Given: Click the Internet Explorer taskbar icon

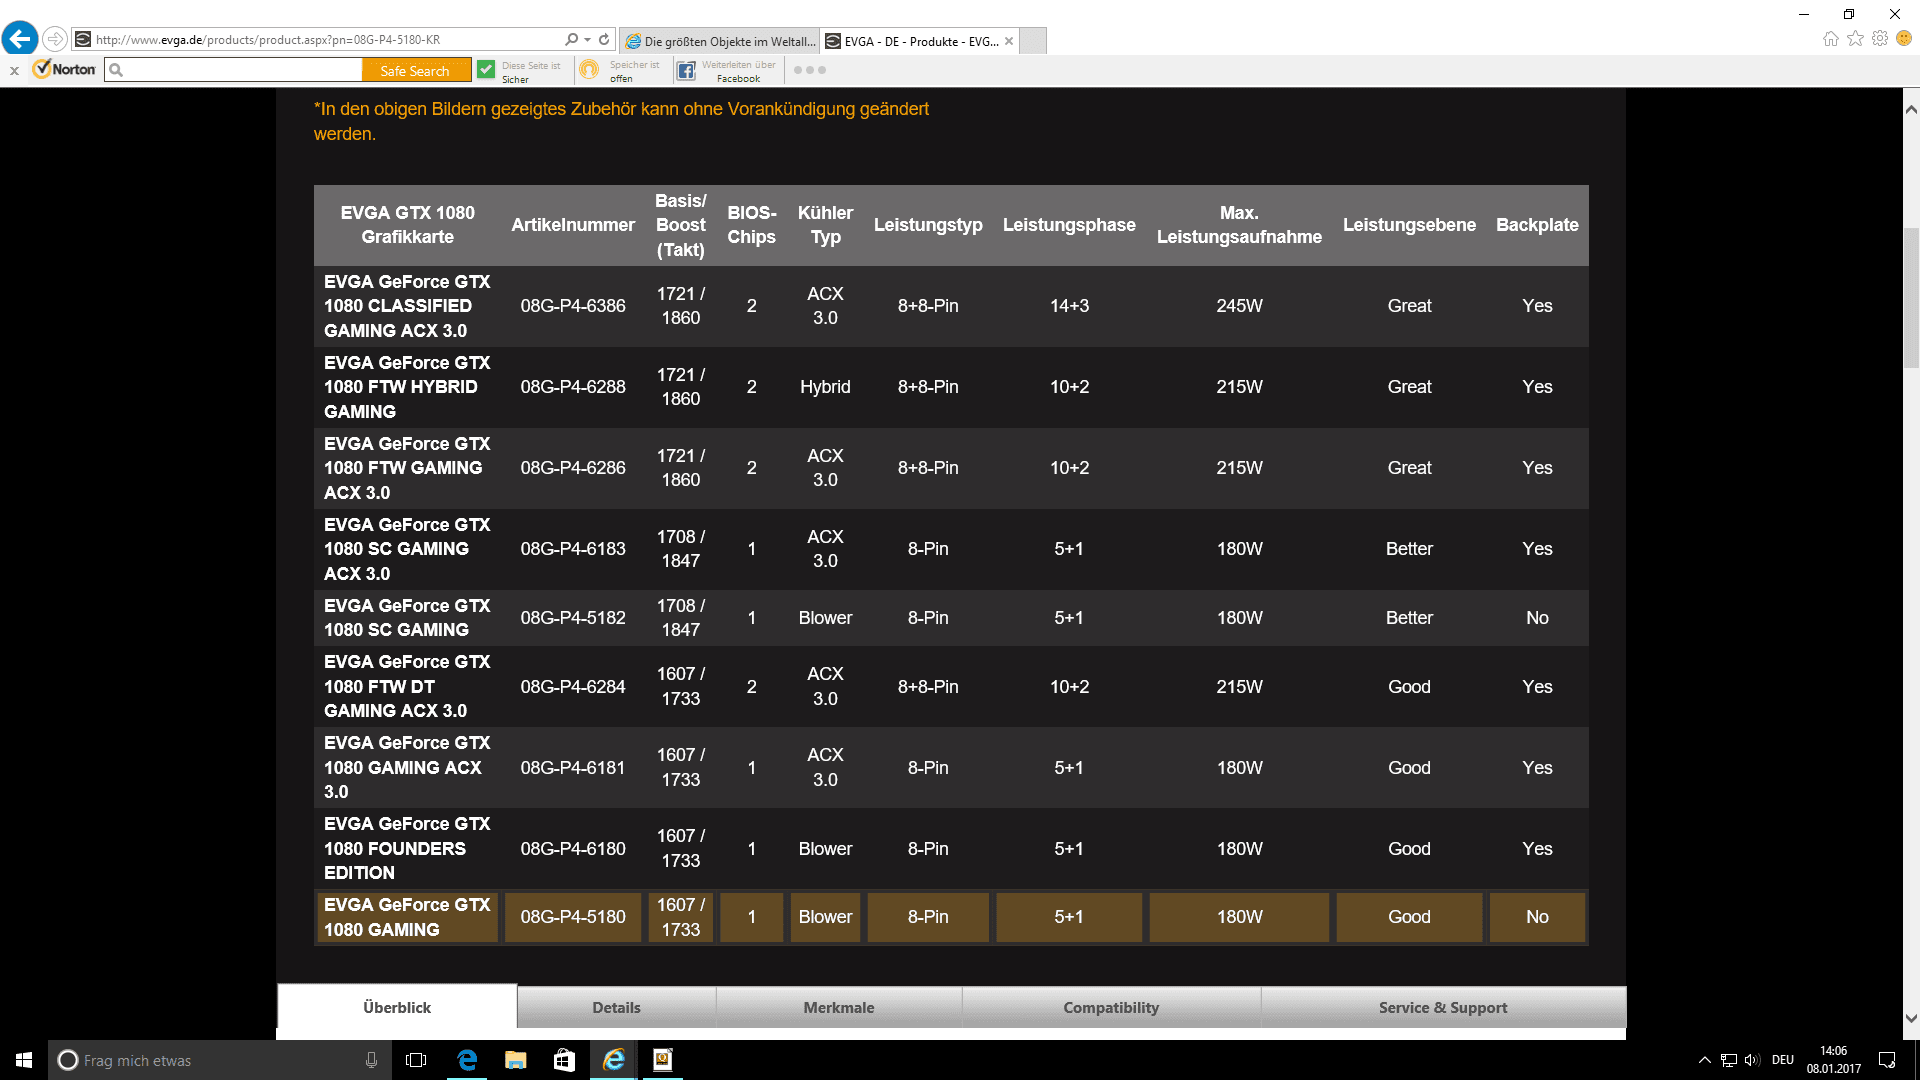Looking at the screenshot, I should 613,1060.
